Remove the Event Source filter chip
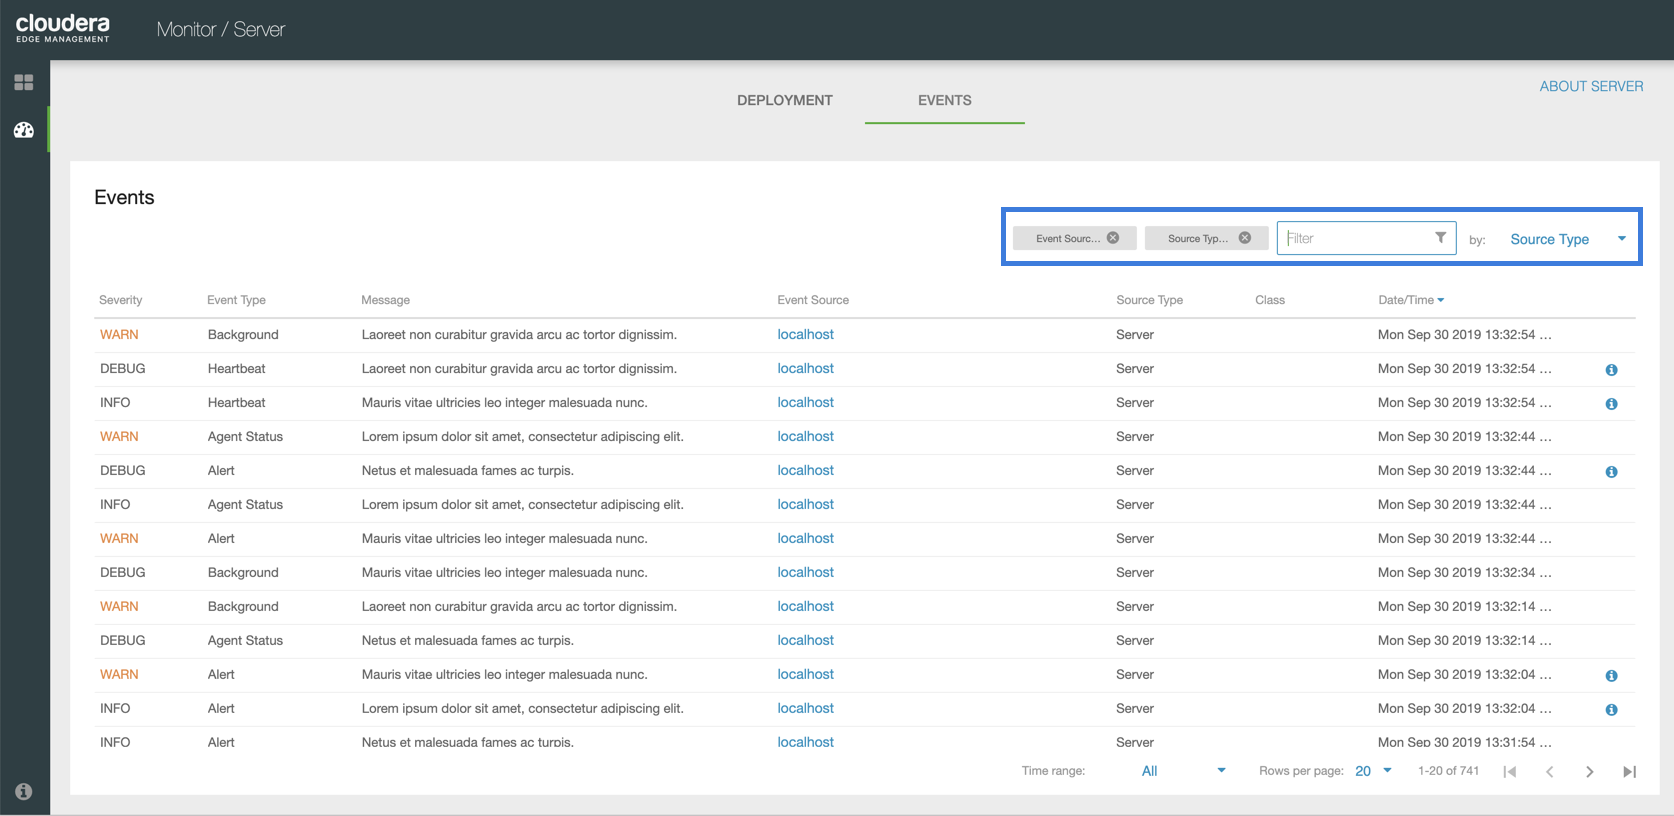 (x=1113, y=238)
